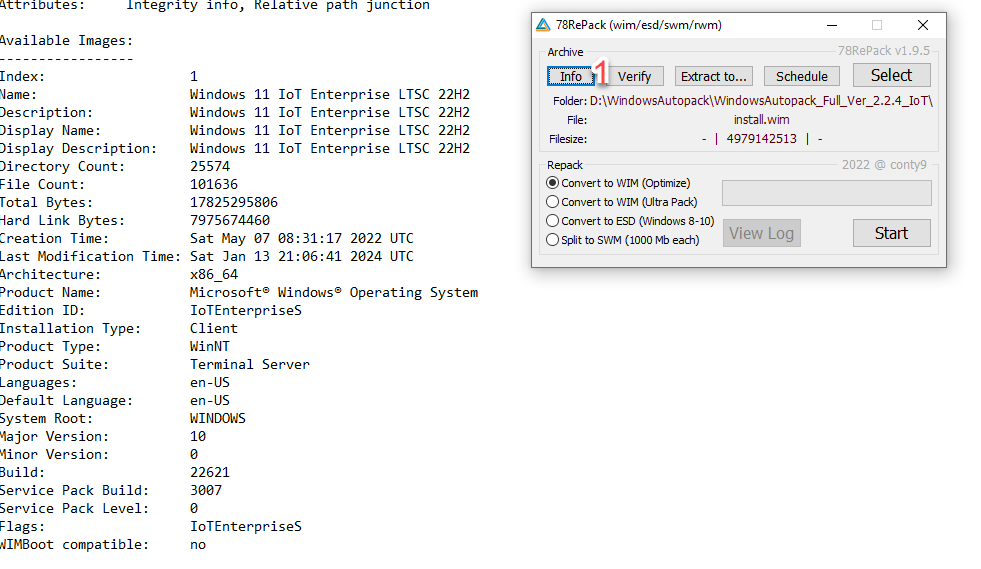The height and width of the screenshot is (569, 981).
Task: Click the Directory Count value 25574
Action: (210, 167)
